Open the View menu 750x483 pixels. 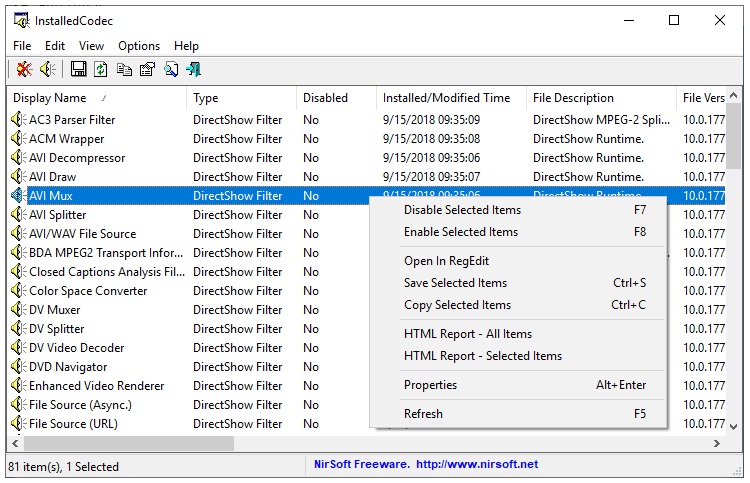[91, 46]
